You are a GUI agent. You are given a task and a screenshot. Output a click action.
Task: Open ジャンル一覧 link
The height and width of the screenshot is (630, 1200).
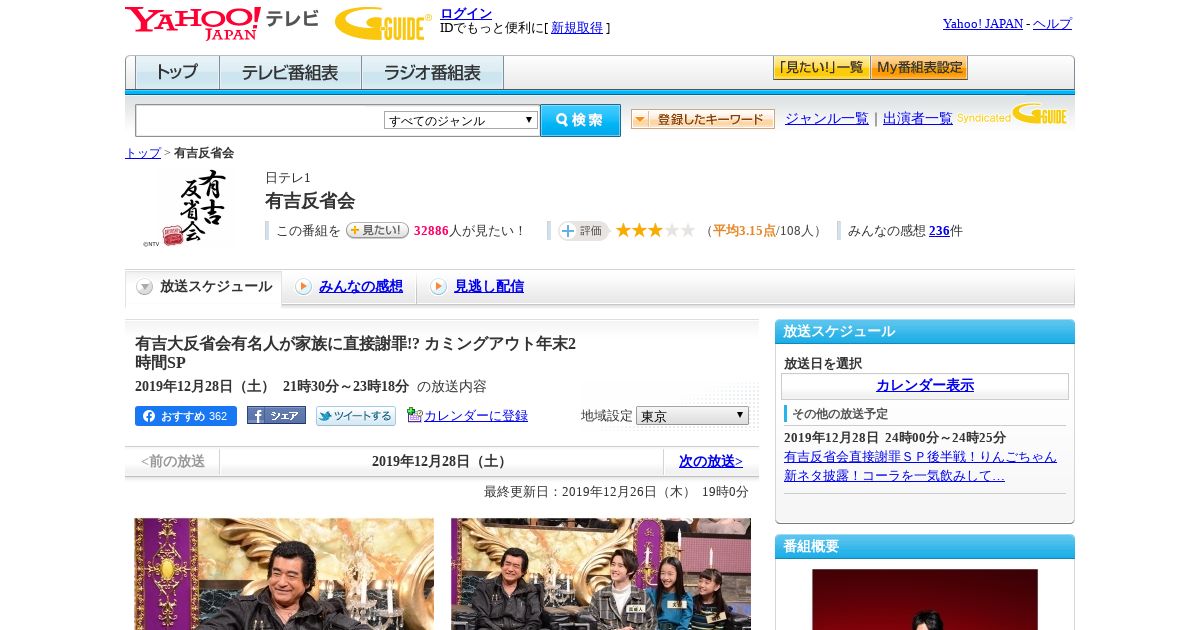point(827,118)
